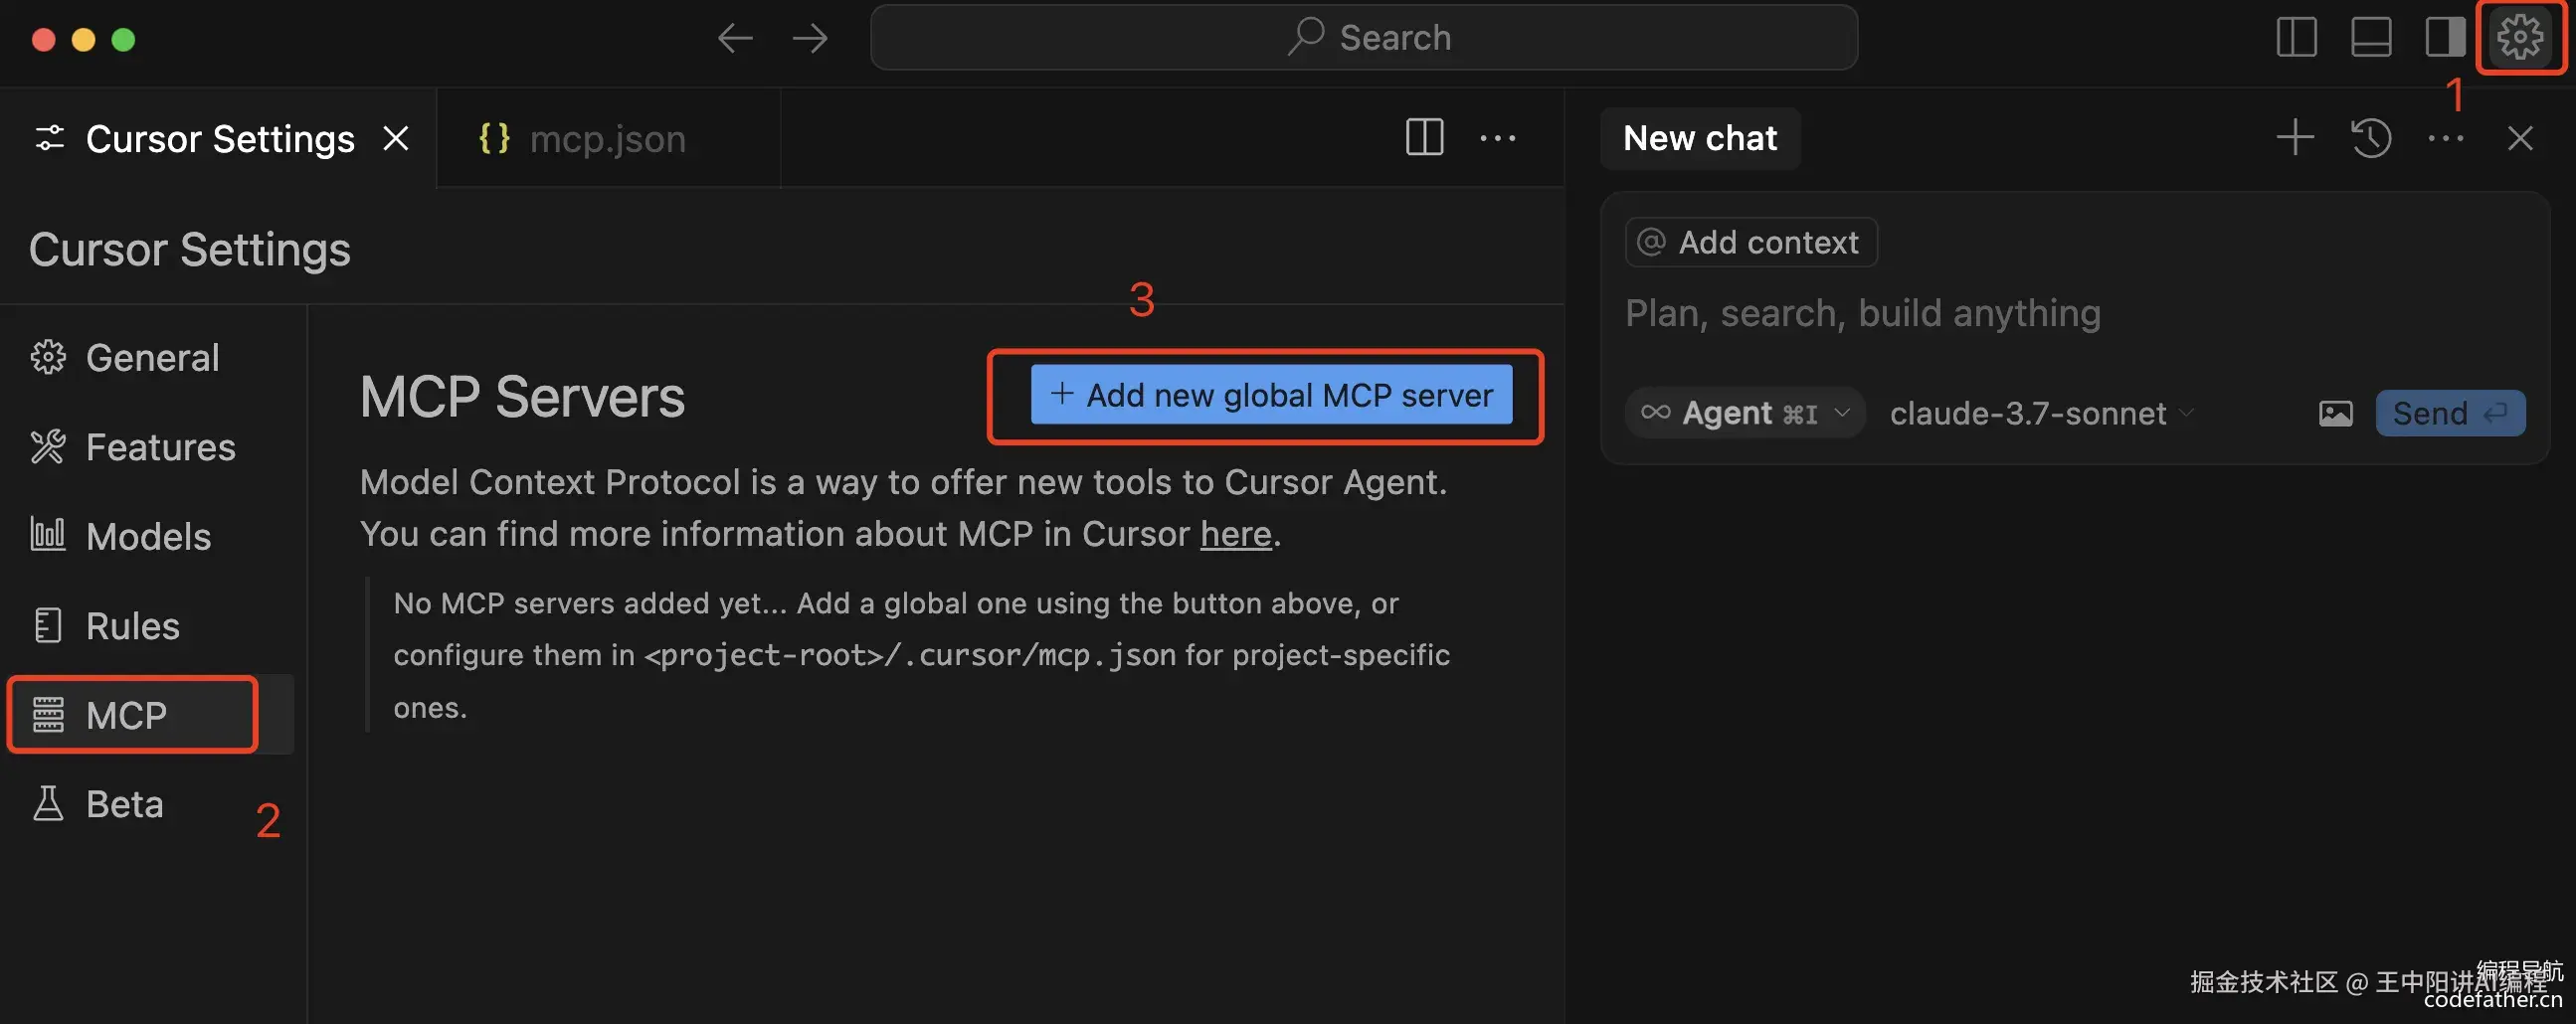Image resolution: width=2576 pixels, height=1024 pixels.
Task: Open editor more actions ellipsis
Action: point(1497,138)
